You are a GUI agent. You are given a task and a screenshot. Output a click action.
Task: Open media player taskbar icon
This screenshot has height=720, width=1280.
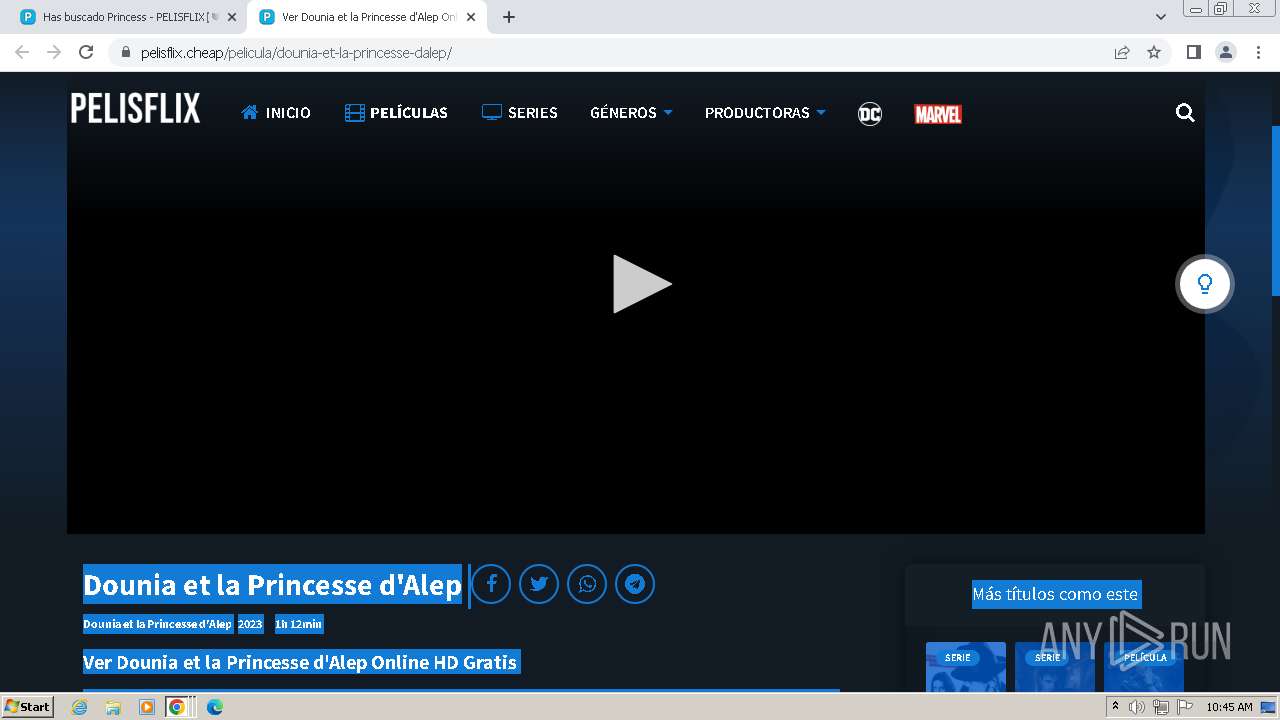pyautogui.click(x=146, y=707)
